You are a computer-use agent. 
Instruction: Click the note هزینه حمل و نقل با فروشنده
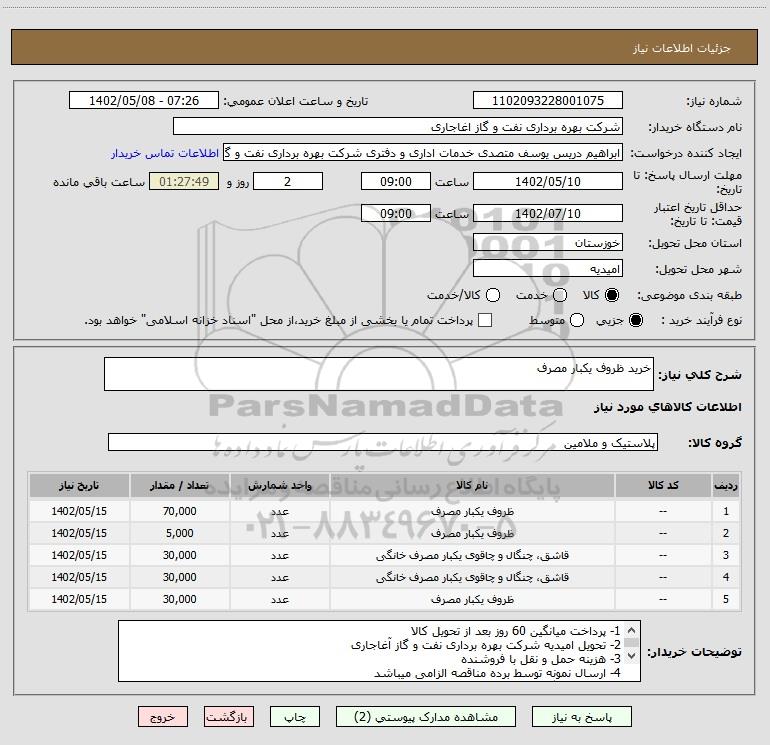pyautogui.click(x=541, y=659)
